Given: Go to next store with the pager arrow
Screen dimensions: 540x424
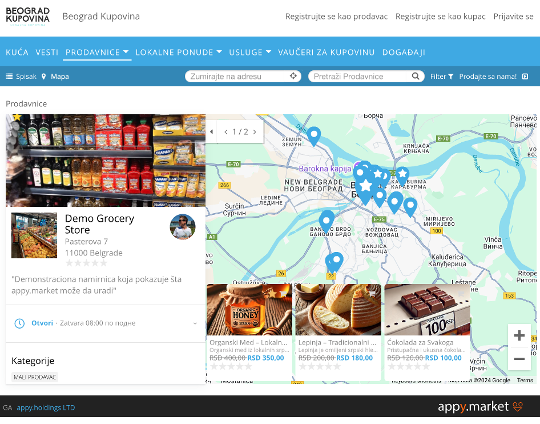Looking at the screenshot, I should point(255,132).
